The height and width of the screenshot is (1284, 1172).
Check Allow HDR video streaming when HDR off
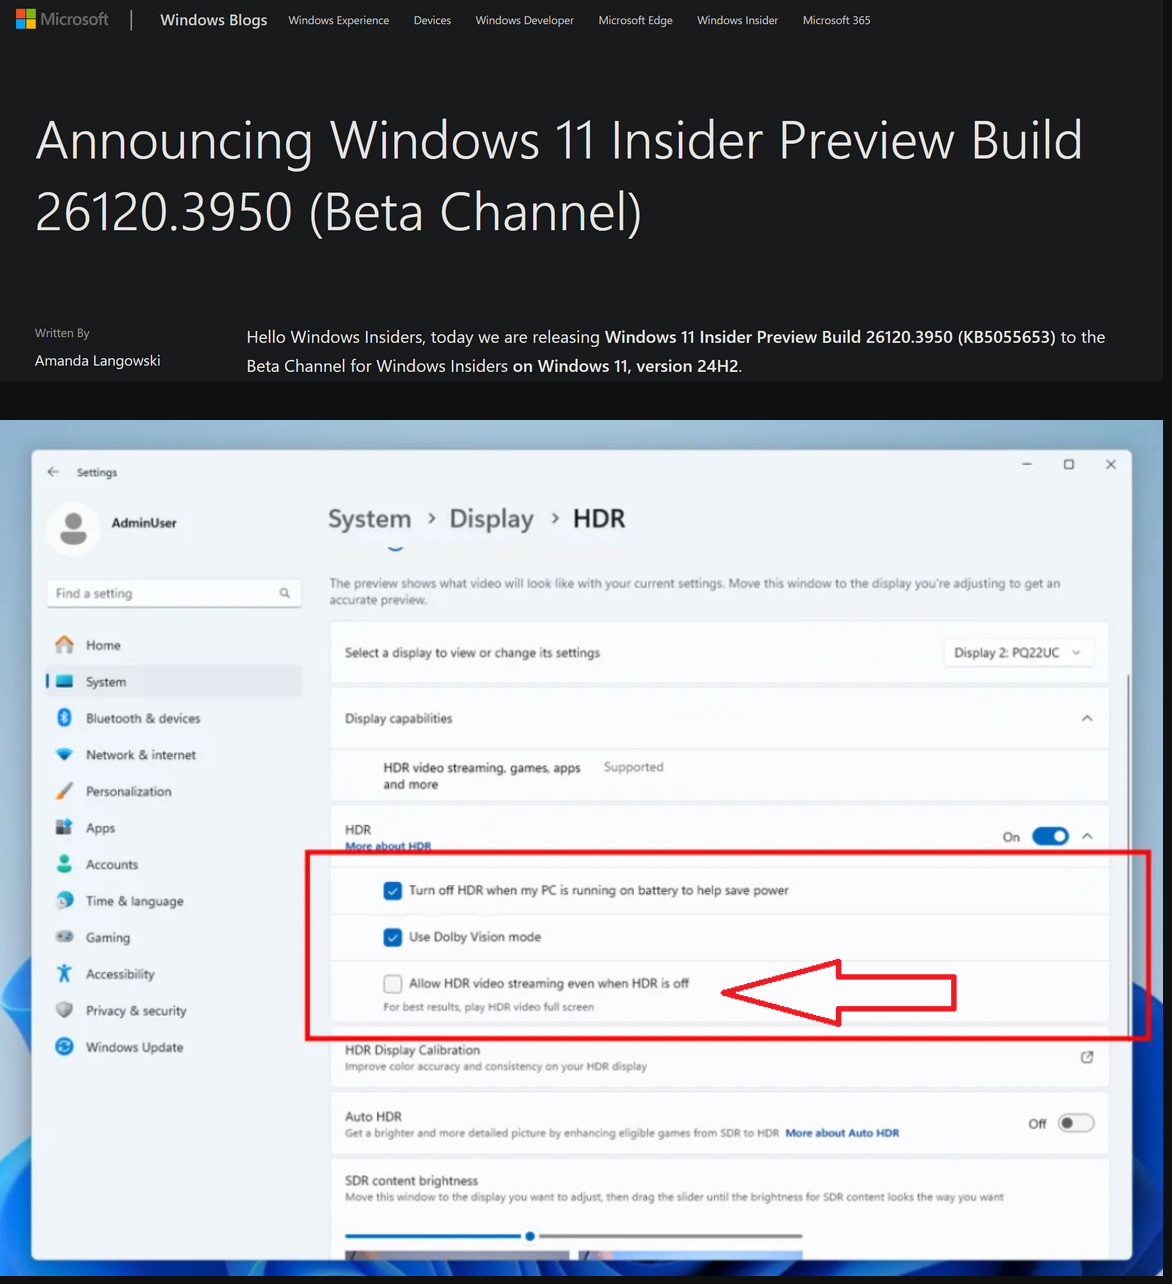[393, 983]
